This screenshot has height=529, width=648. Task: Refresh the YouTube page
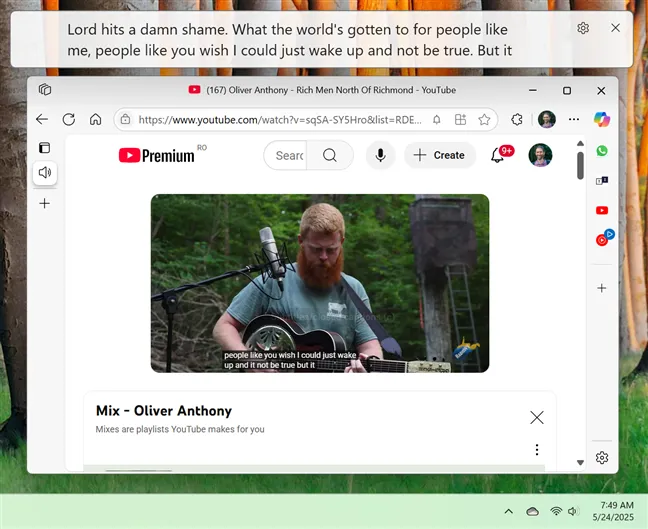pos(69,120)
